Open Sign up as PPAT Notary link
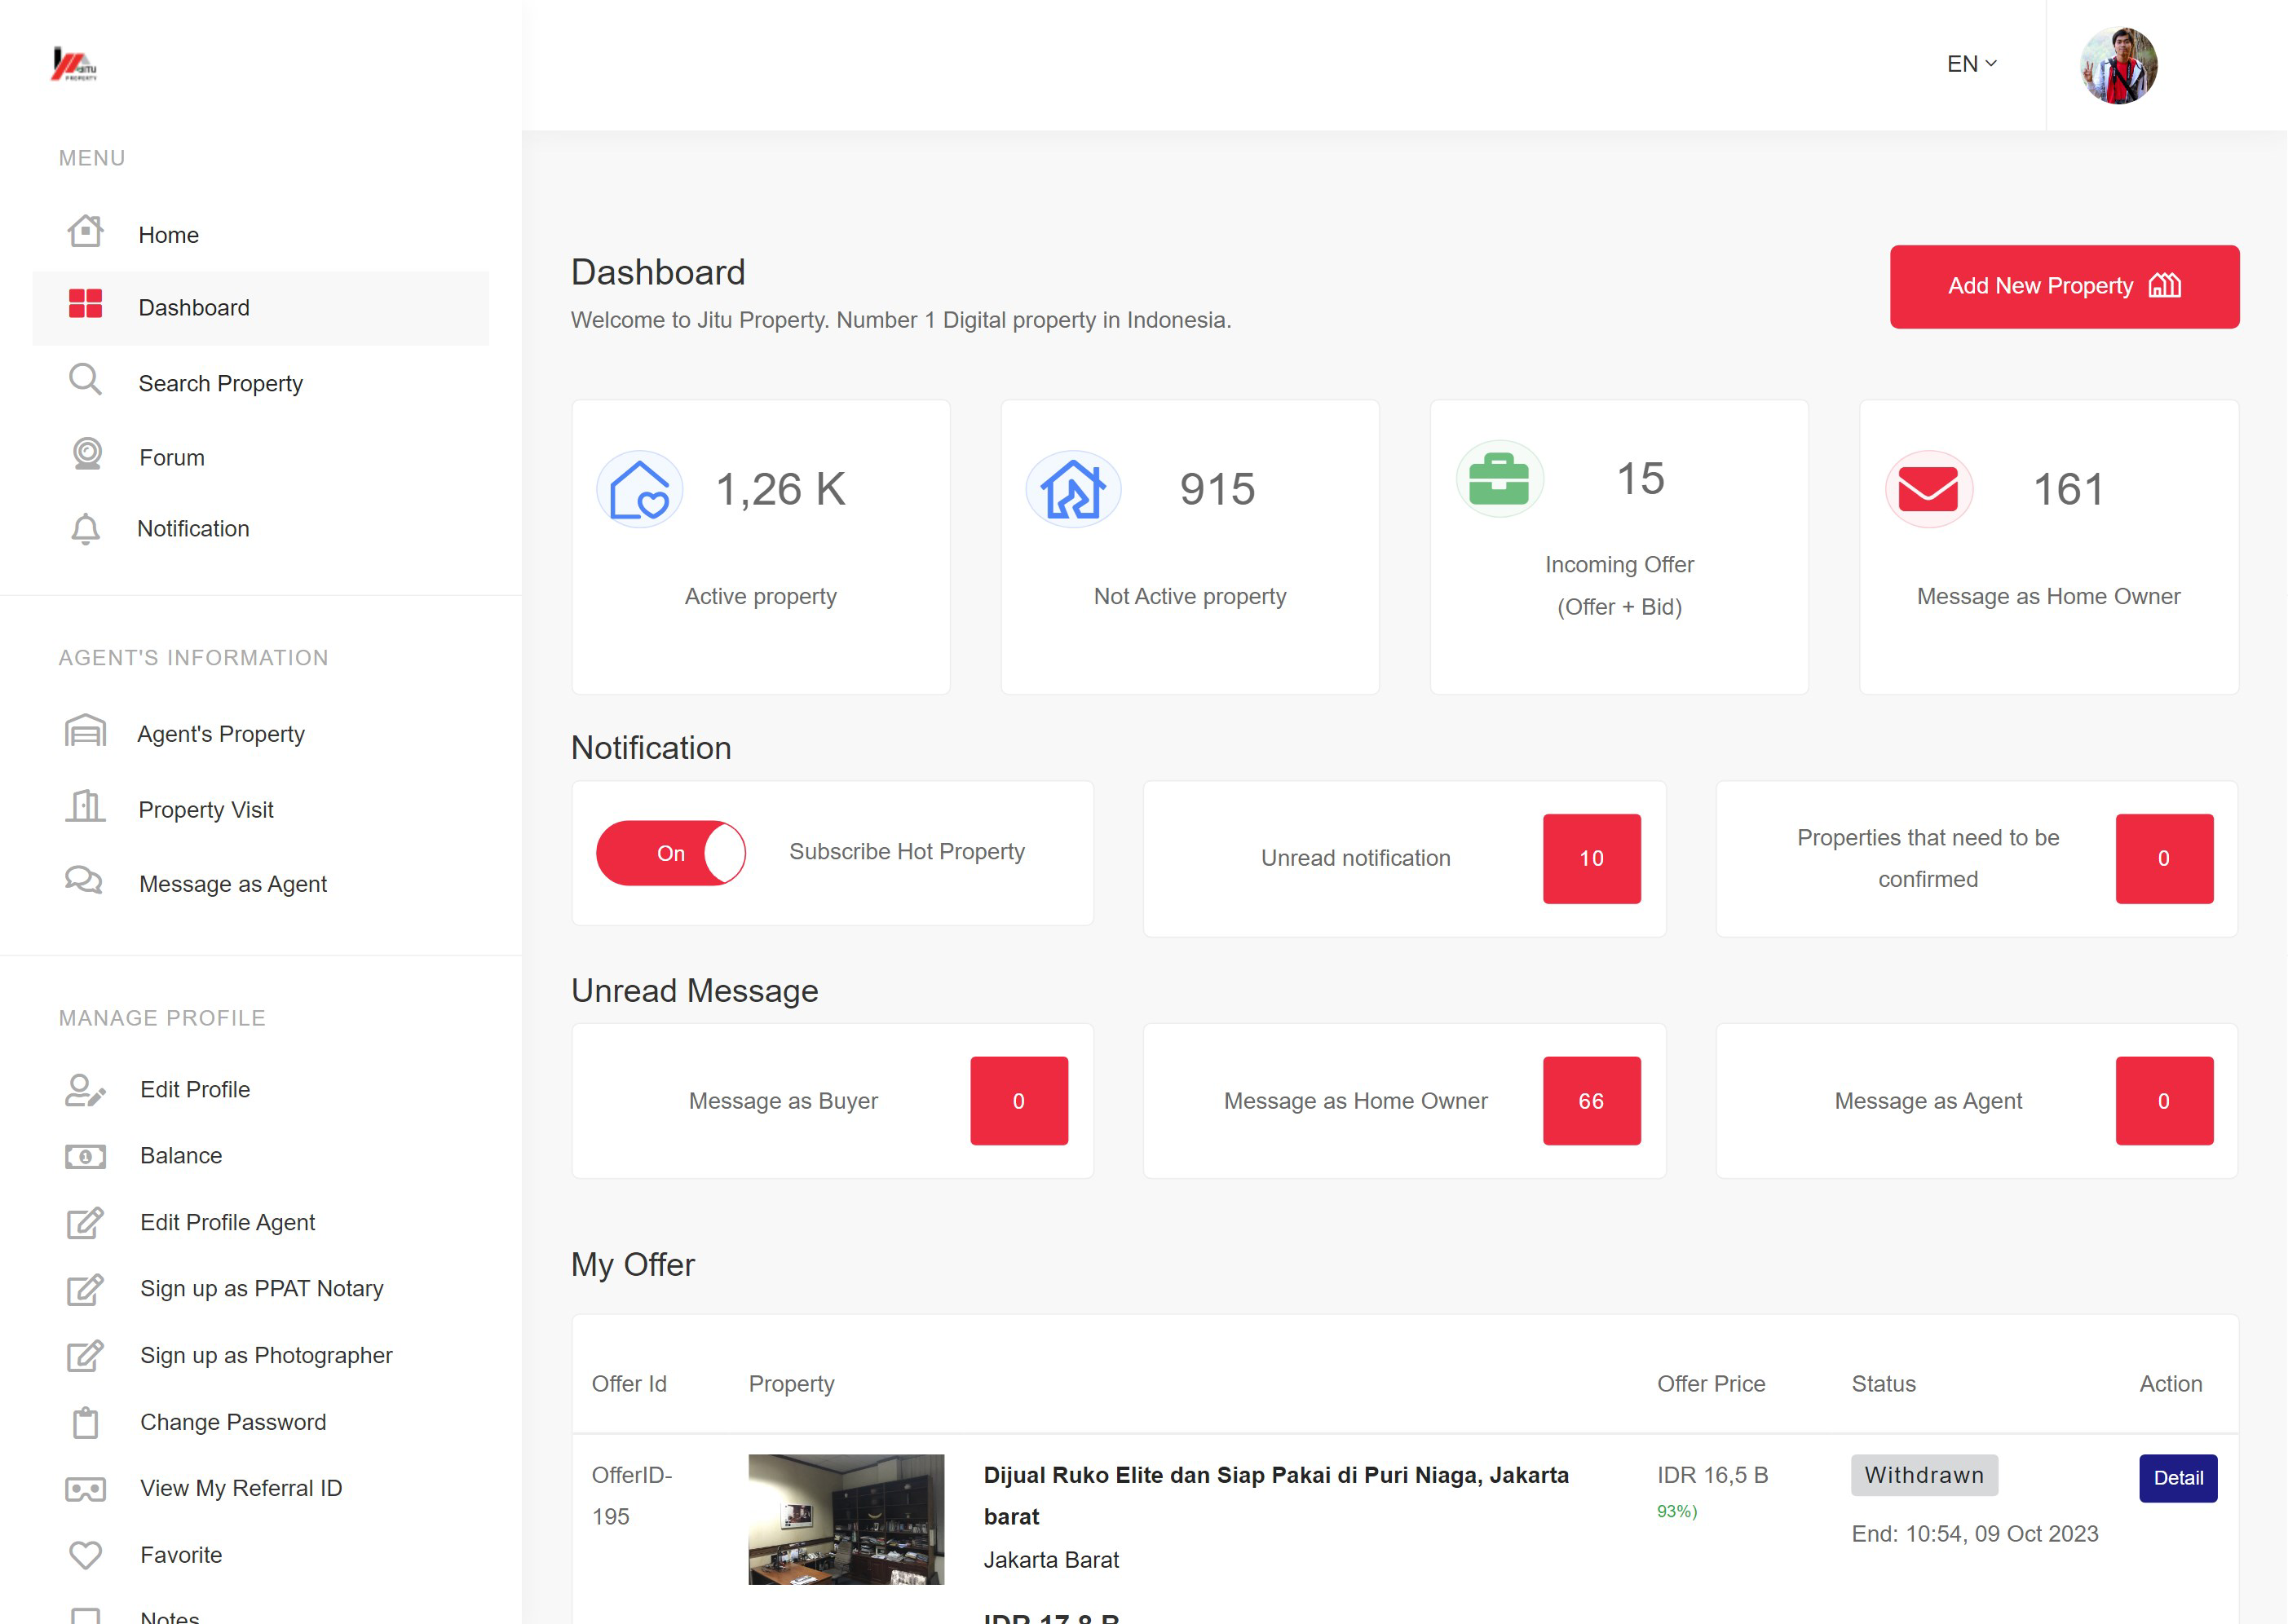Screen dimensions: 2288x1624 click(x=261, y=1289)
